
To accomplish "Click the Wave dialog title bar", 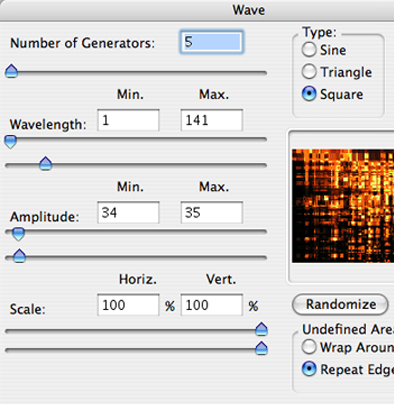I will coord(197,10).
